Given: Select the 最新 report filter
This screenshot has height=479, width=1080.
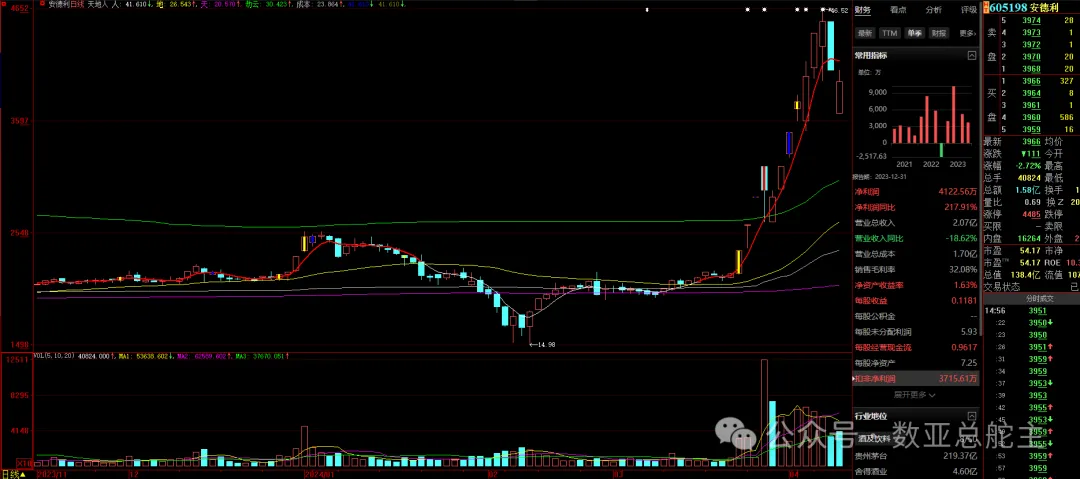Looking at the screenshot, I should (x=866, y=33).
